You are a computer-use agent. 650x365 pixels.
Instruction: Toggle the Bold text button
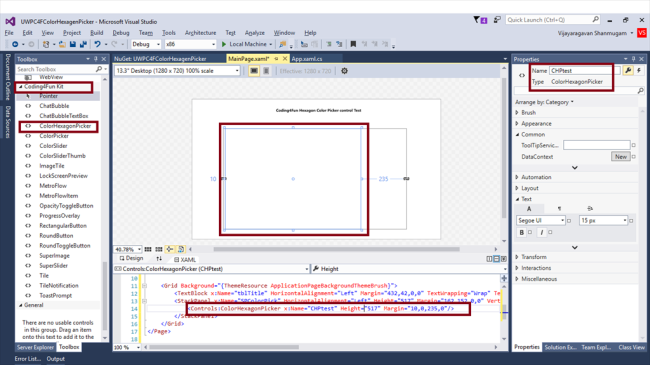coord(521,232)
